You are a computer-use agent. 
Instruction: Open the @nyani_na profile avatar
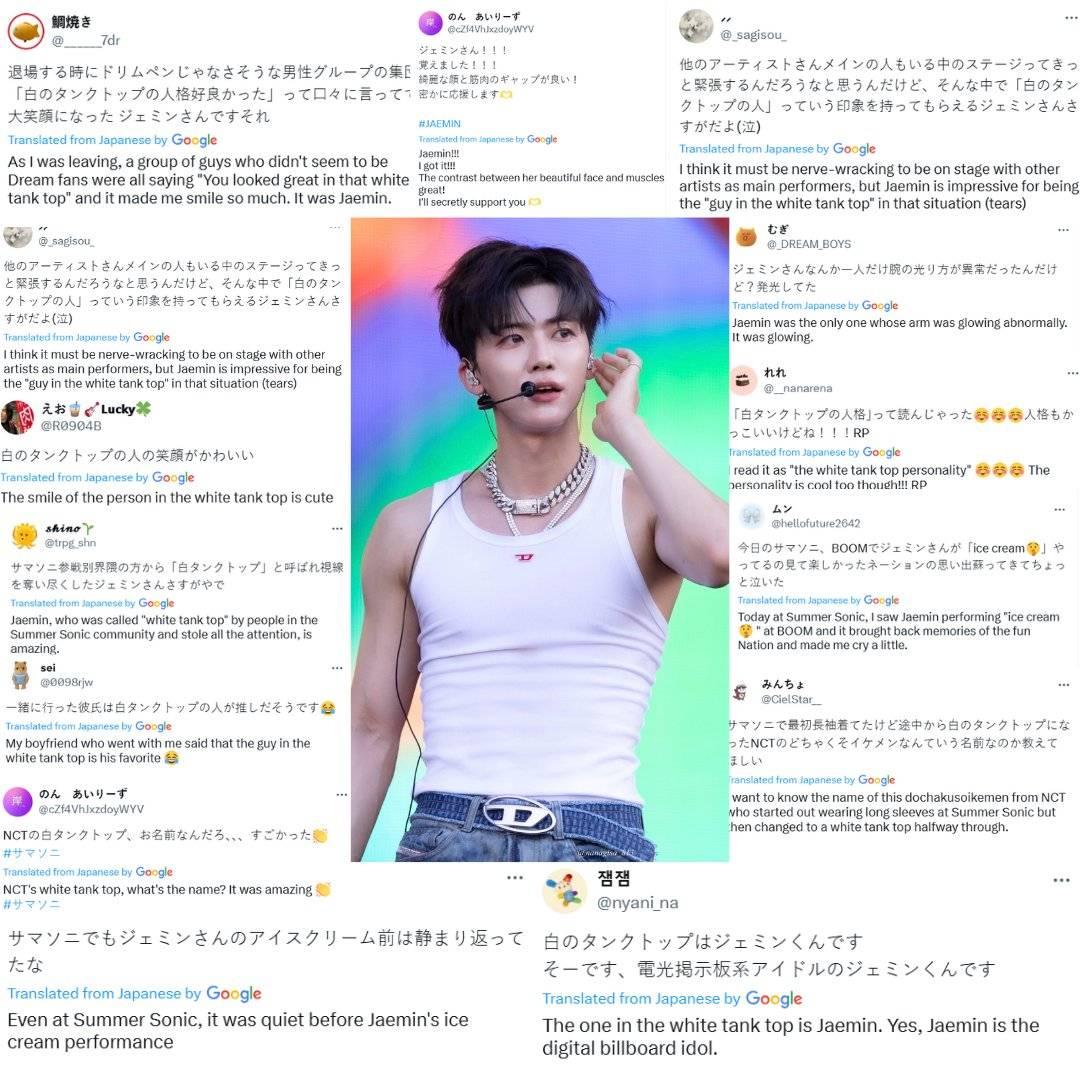tap(564, 890)
